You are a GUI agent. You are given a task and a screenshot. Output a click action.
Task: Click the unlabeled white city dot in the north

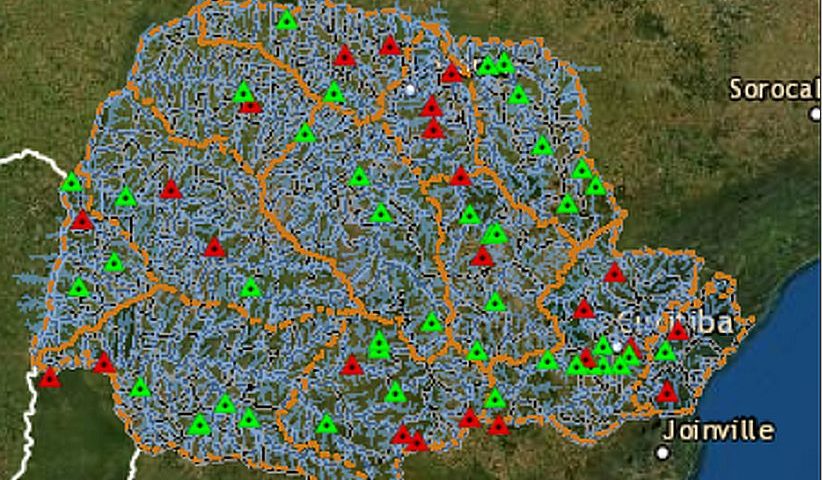pyautogui.click(x=409, y=89)
